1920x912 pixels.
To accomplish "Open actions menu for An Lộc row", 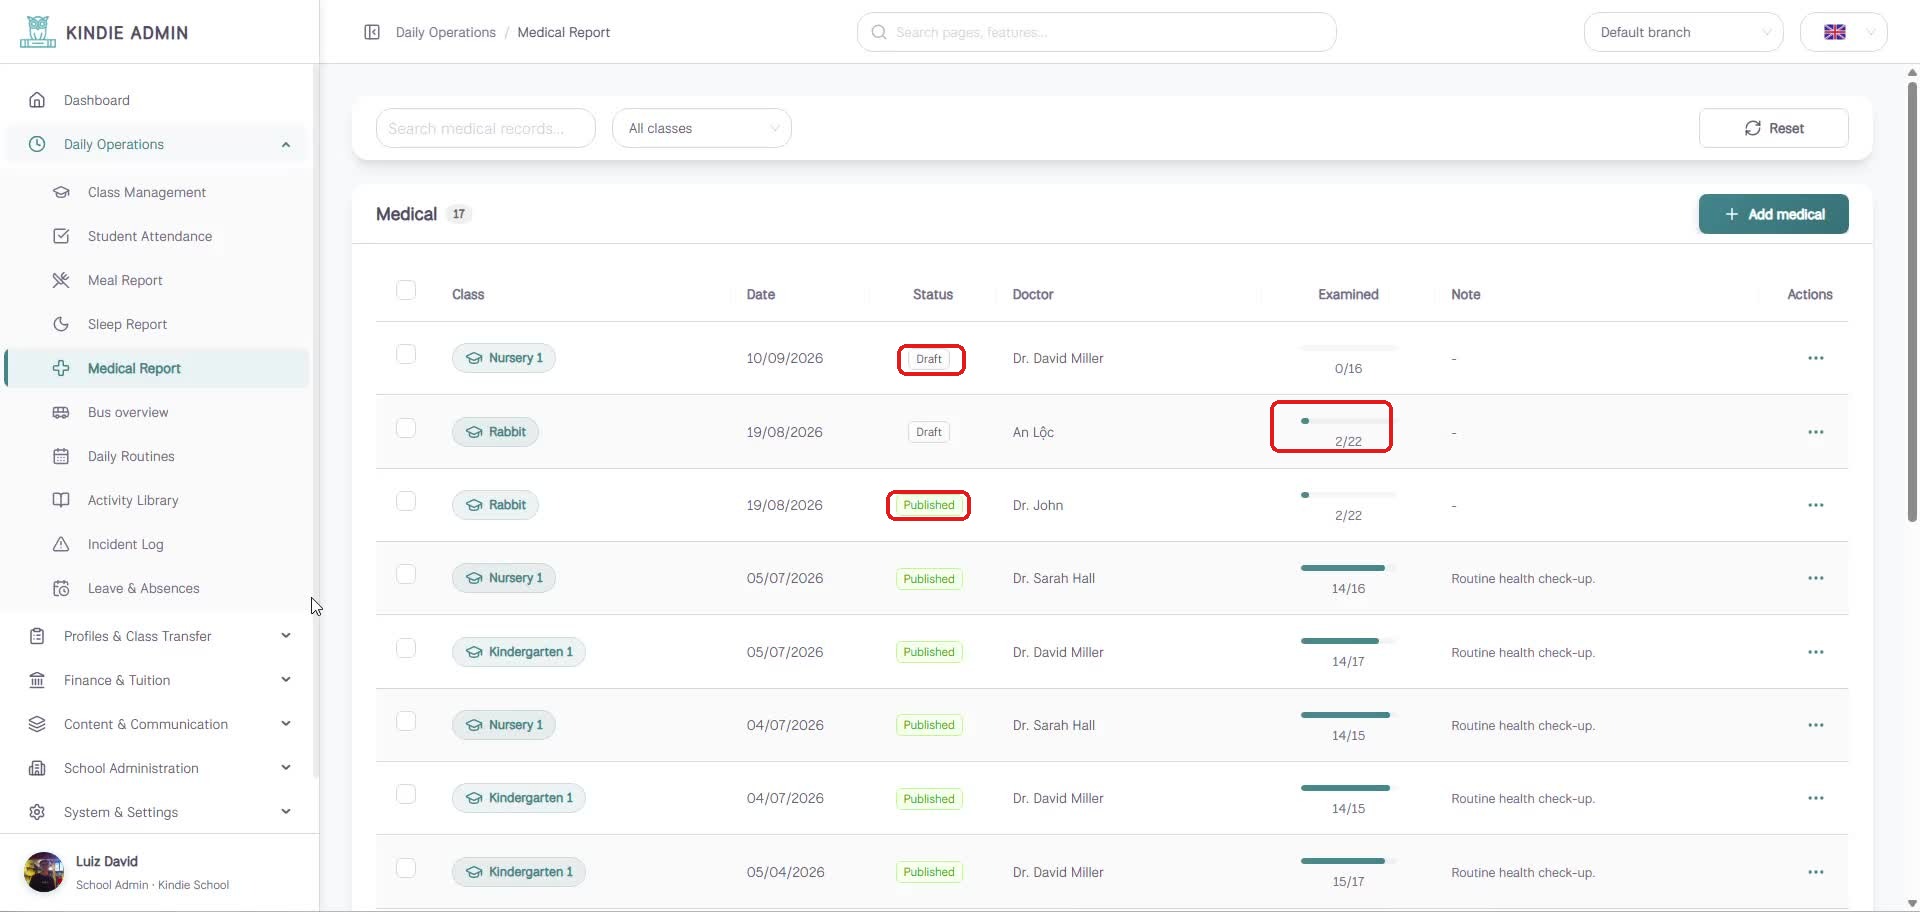I will [x=1815, y=432].
